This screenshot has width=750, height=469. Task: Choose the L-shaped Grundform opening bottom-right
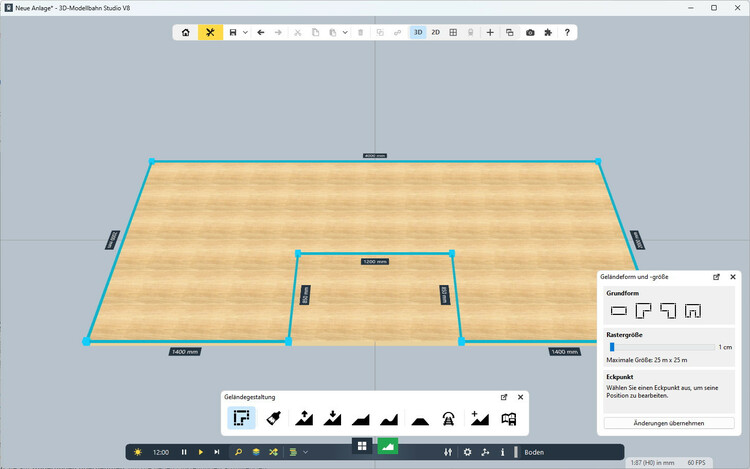[643, 311]
